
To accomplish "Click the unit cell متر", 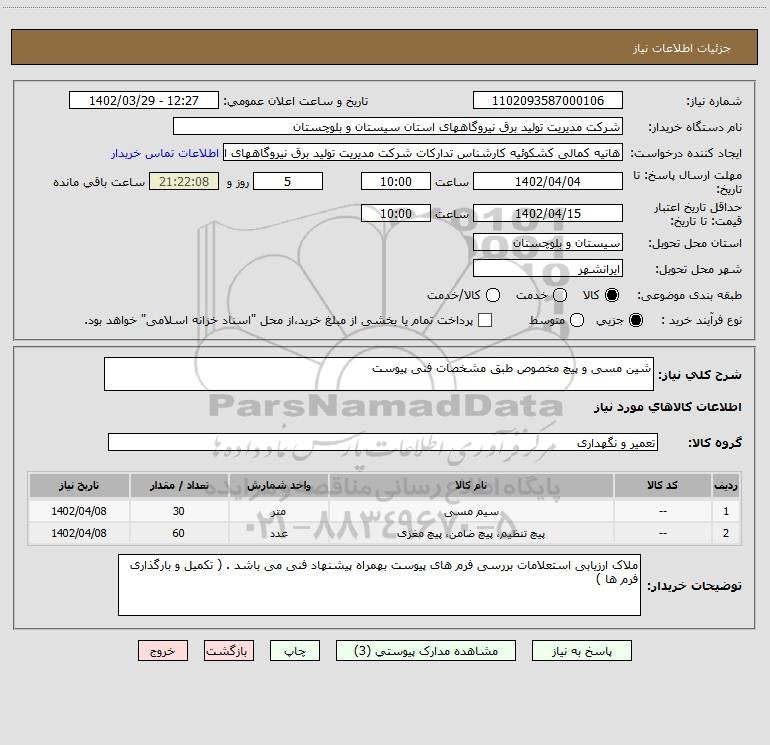I will (x=278, y=511).
